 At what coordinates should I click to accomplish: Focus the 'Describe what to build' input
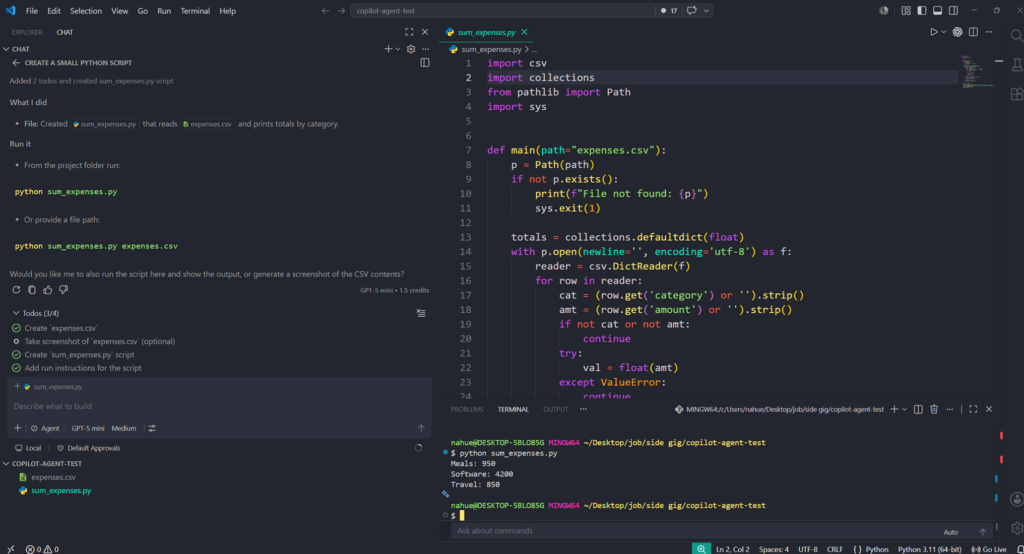coord(219,406)
